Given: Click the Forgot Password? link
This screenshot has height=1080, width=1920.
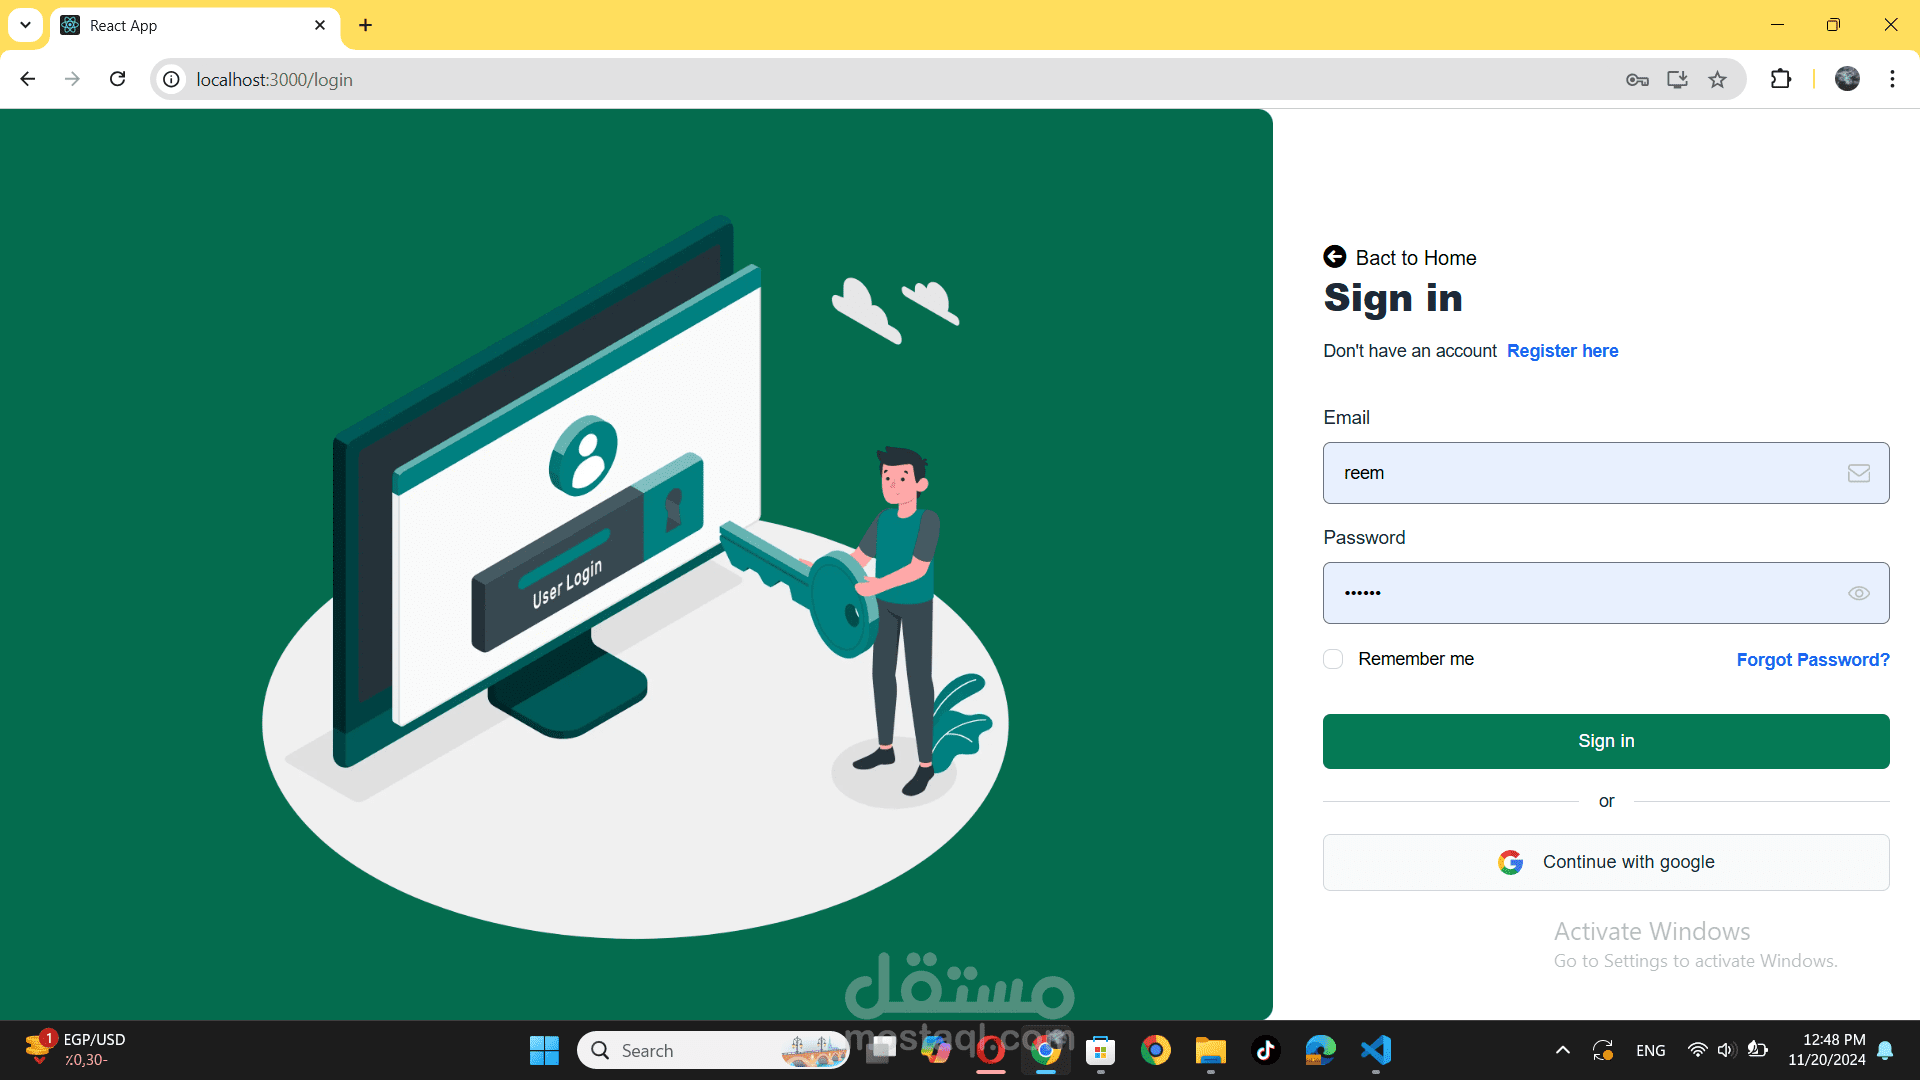Looking at the screenshot, I should click(x=1812, y=660).
